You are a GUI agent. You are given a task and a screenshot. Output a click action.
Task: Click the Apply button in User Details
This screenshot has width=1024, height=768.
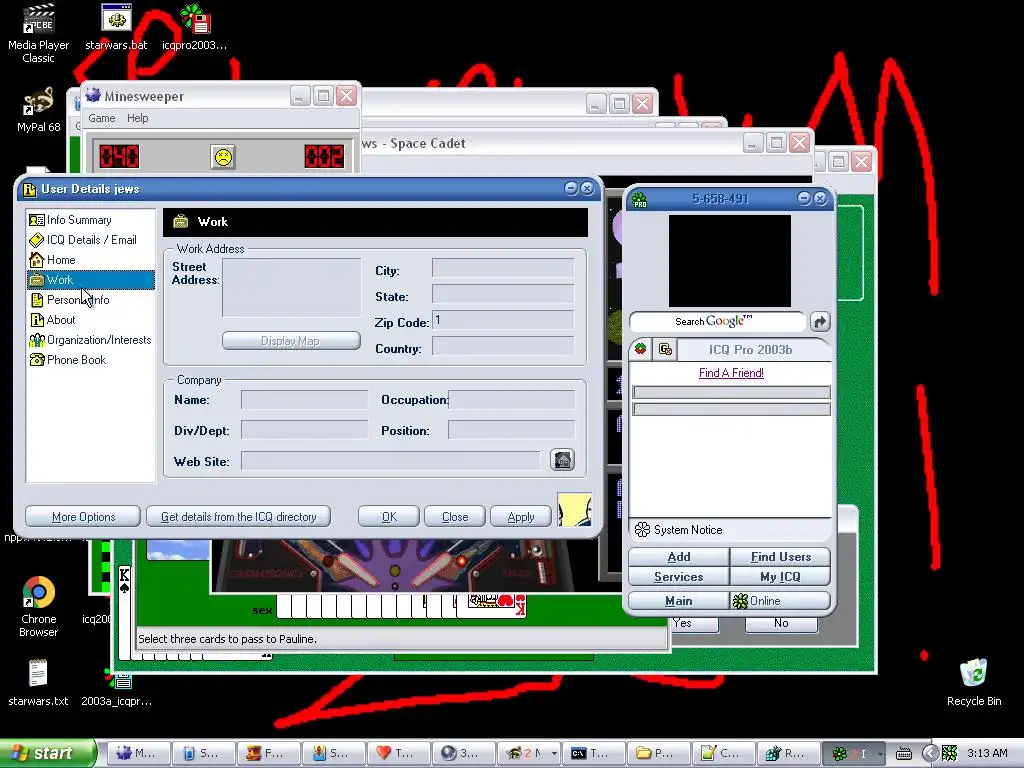520,517
